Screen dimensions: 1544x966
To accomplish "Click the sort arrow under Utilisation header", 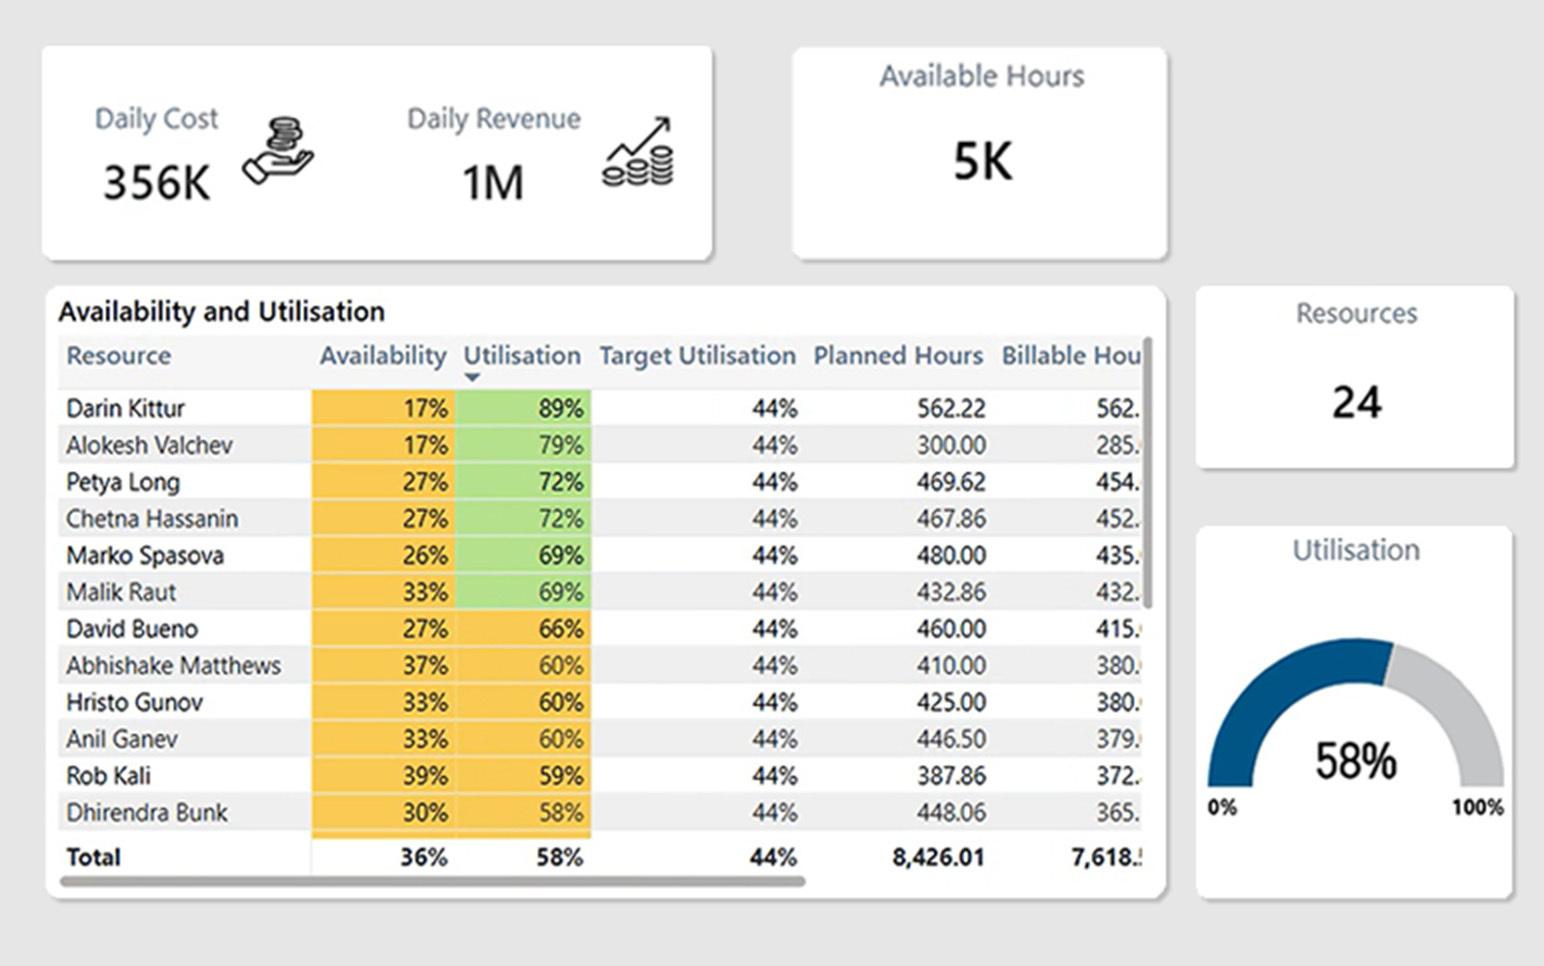I will 472,378.
